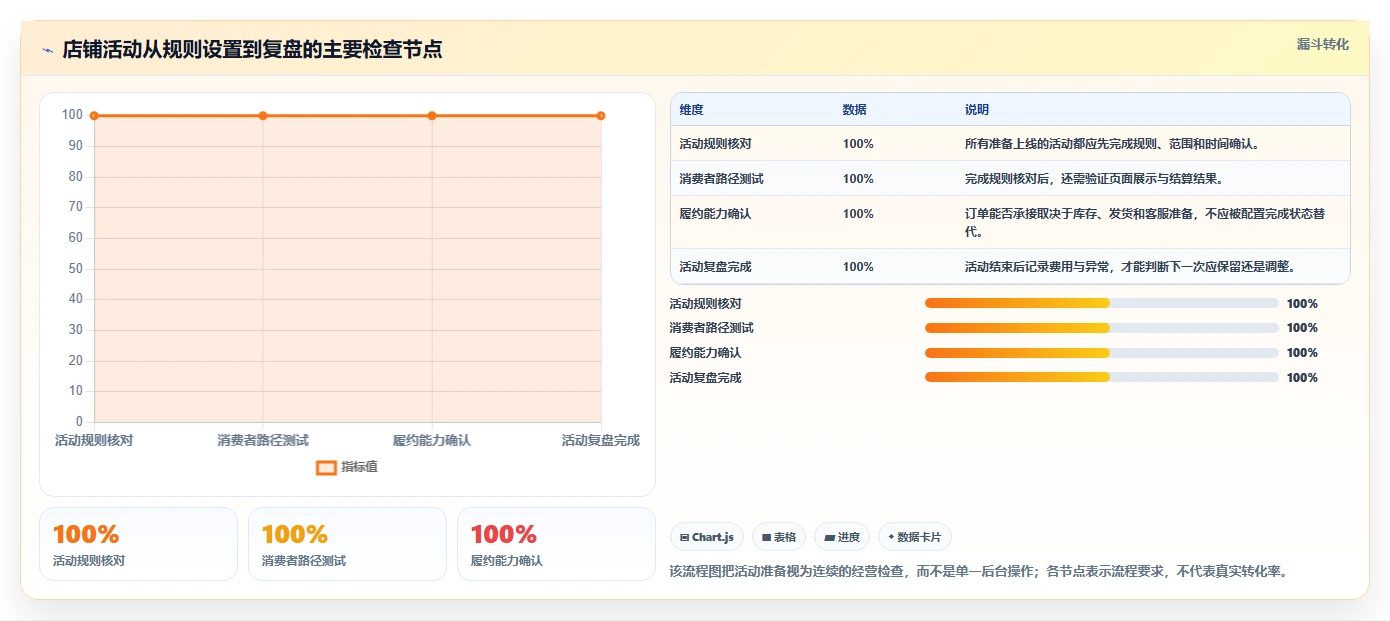Click the footnote text starting 该流程图

click(x=979, y=572)
